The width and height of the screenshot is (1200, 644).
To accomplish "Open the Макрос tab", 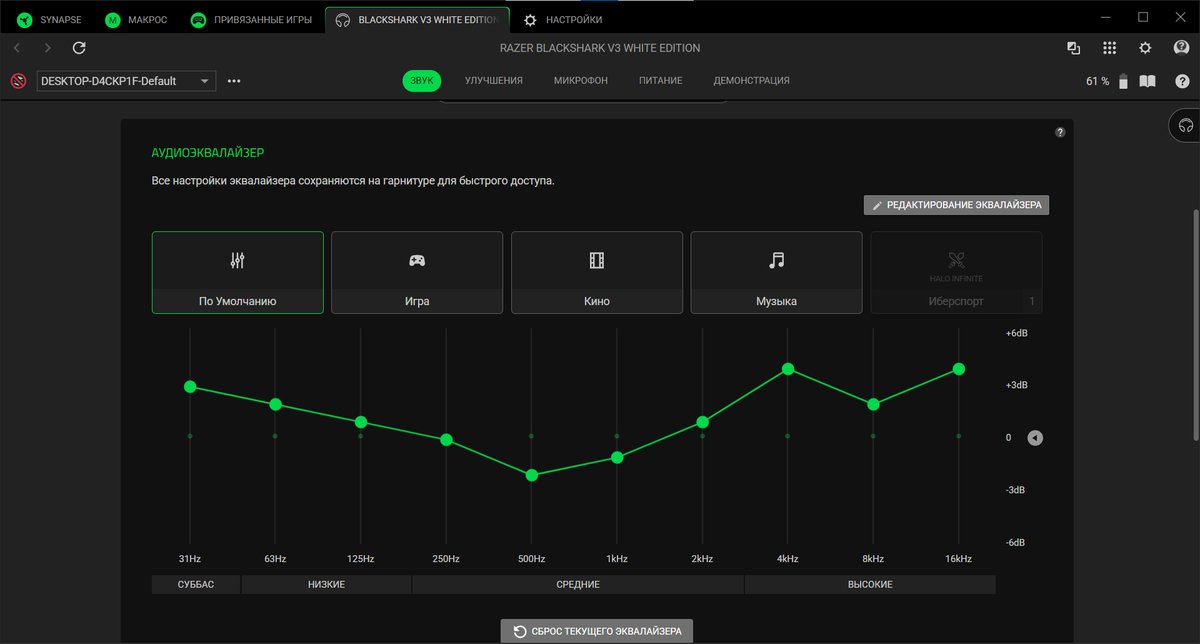I will click(x=139, y=19).
